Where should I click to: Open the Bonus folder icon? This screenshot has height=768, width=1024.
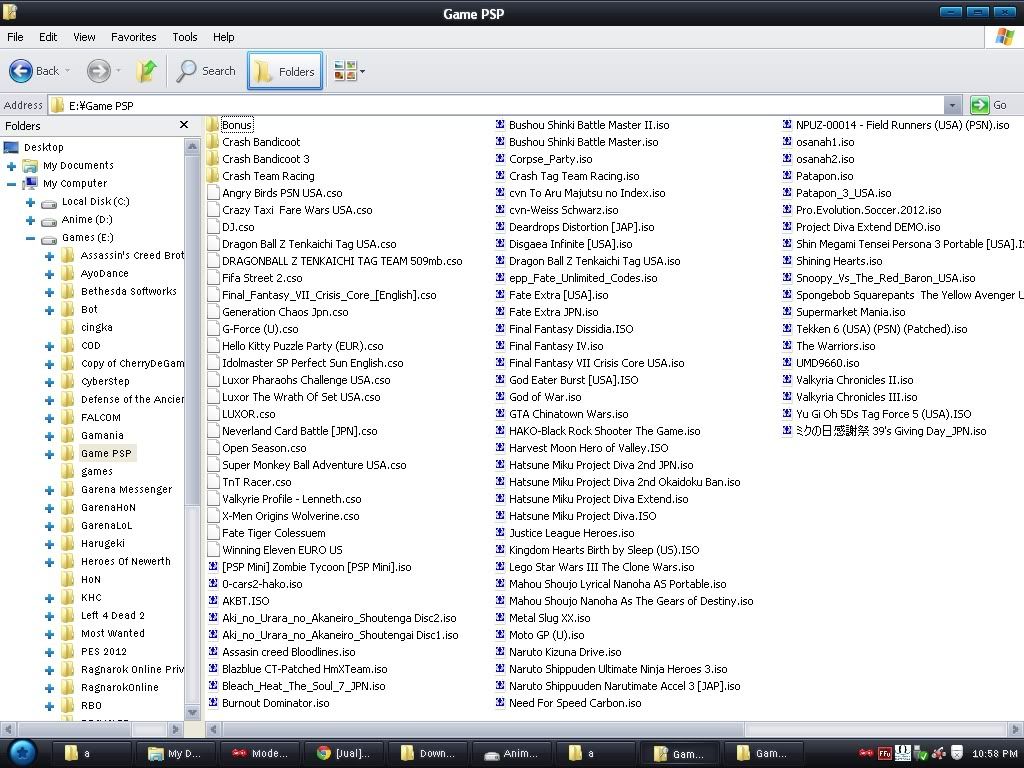(212, 125)
